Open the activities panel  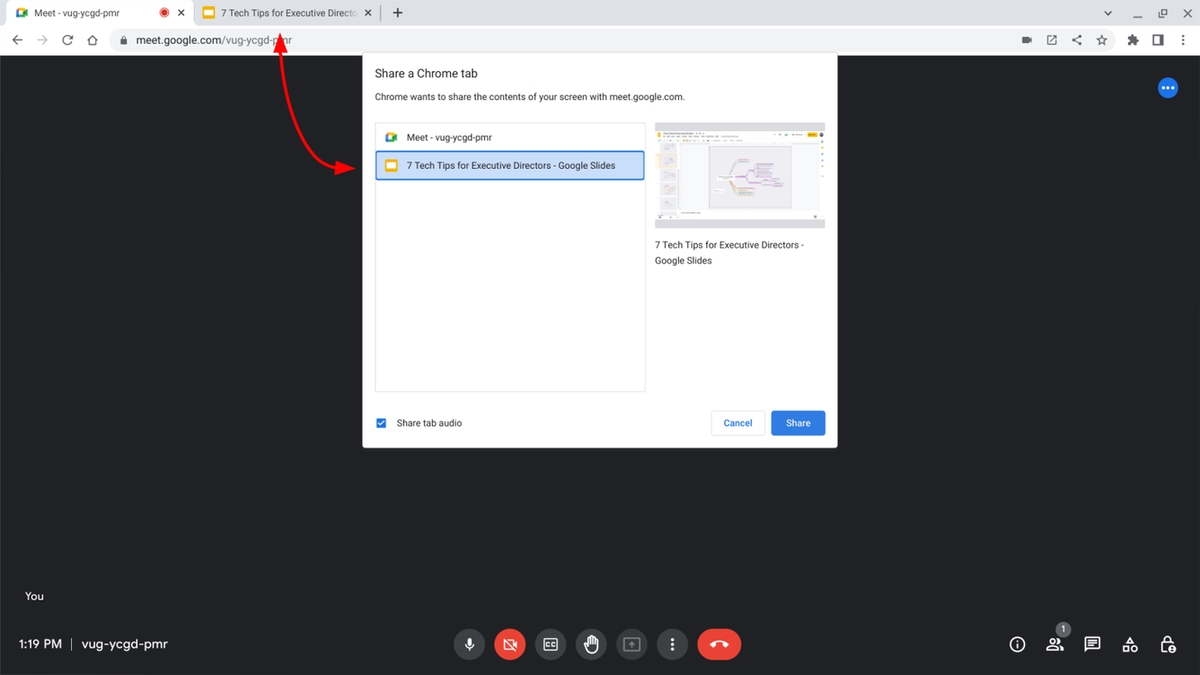[x=1129, y=644]
